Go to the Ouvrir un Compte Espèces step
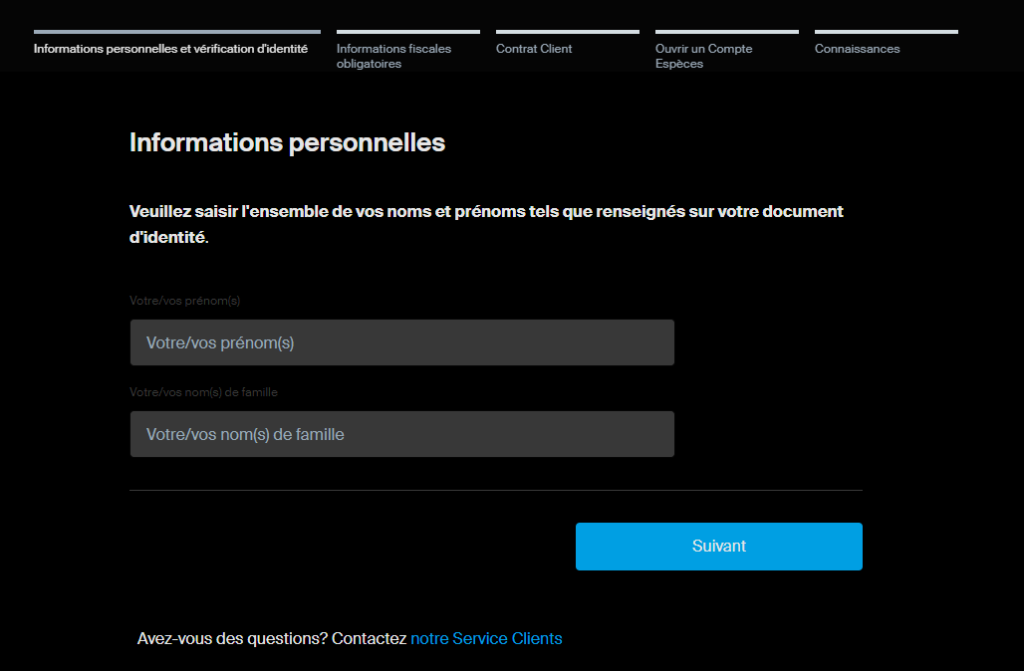Screen dimensions: 1024x671 pyautogui.click(x=704, y=55)
